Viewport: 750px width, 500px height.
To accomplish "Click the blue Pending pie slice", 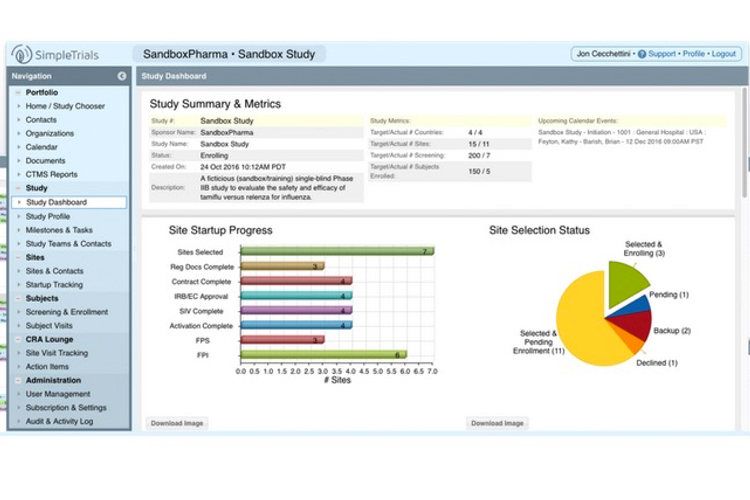I will tap(635, 307).
